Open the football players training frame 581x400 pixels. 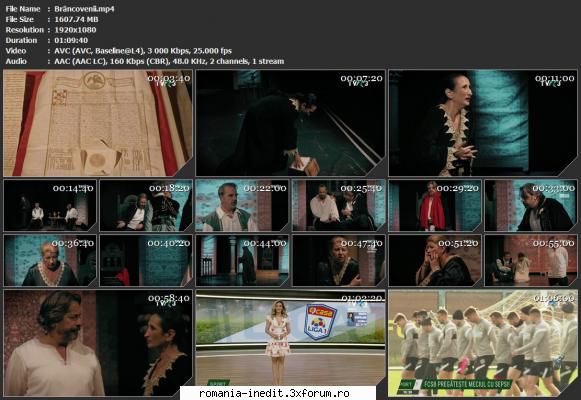click(483, 343)
